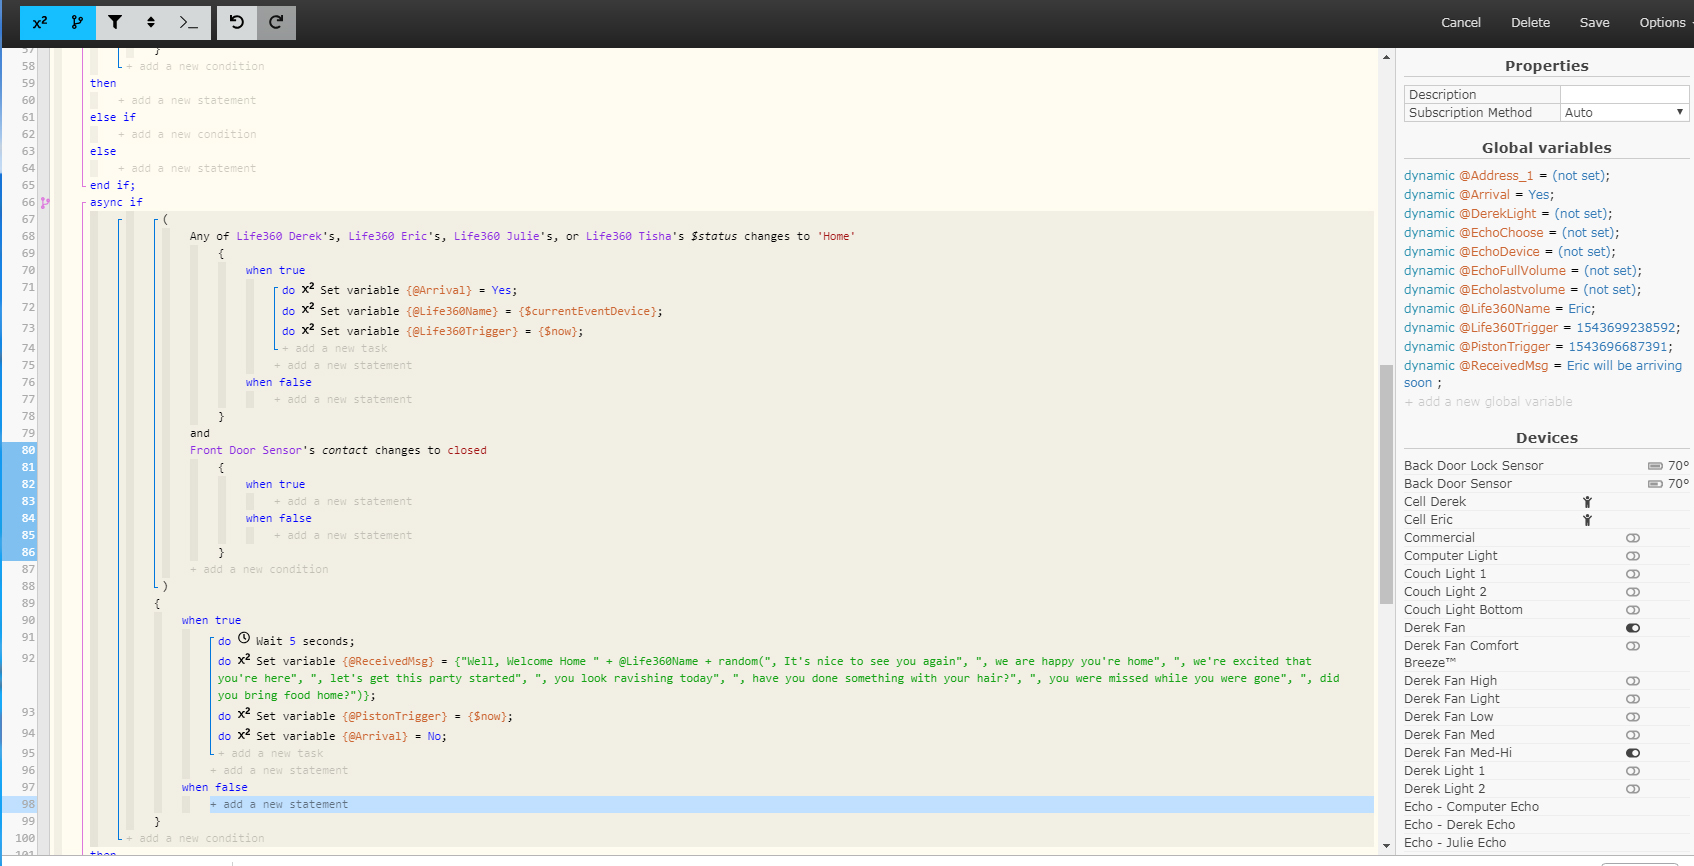Toggle the Derek Light 2 switch
The height and width of the screenshot is (866, 1694).
[1633, 789]
